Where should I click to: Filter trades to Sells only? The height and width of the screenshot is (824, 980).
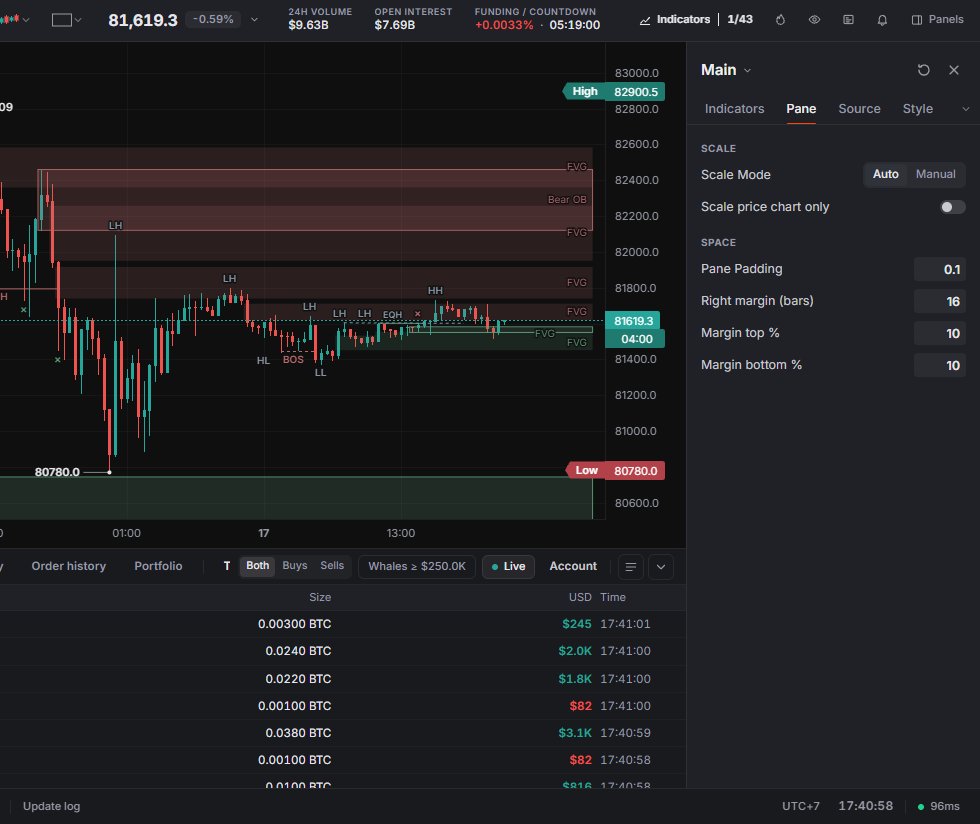(x=332, y=566)
